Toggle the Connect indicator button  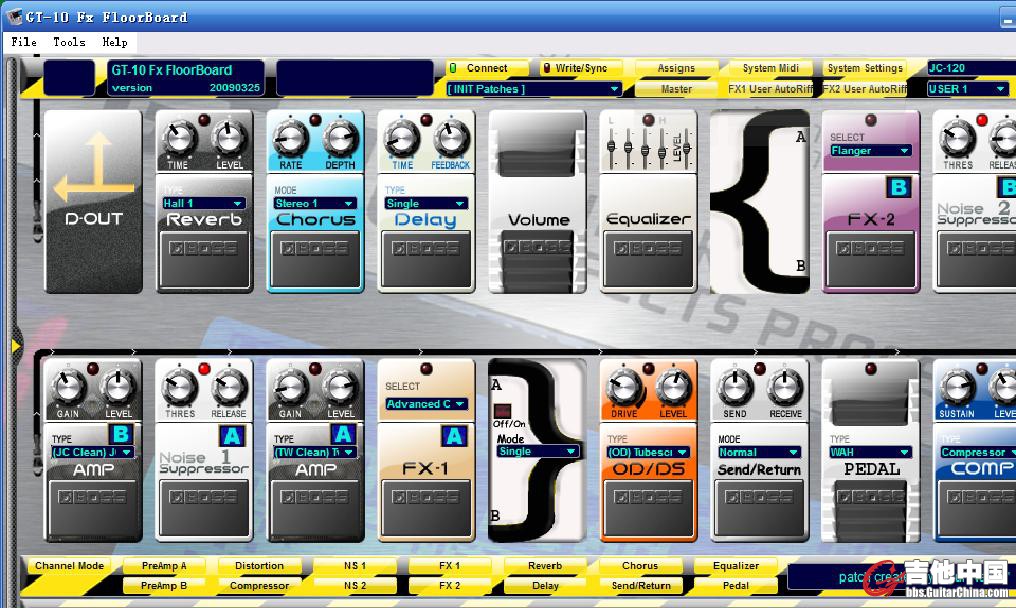[x=487, y=68]
